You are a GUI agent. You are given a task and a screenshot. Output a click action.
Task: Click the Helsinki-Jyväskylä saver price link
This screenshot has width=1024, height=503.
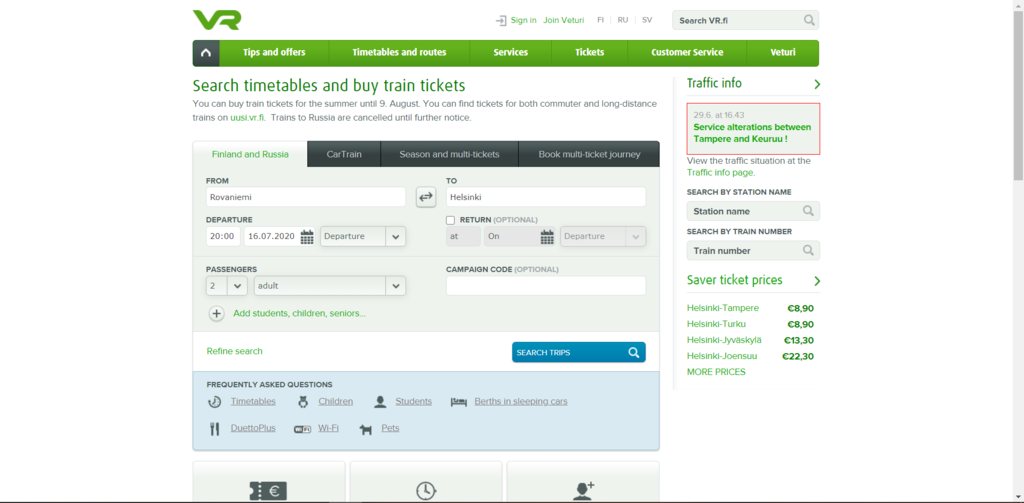point(724,340)
